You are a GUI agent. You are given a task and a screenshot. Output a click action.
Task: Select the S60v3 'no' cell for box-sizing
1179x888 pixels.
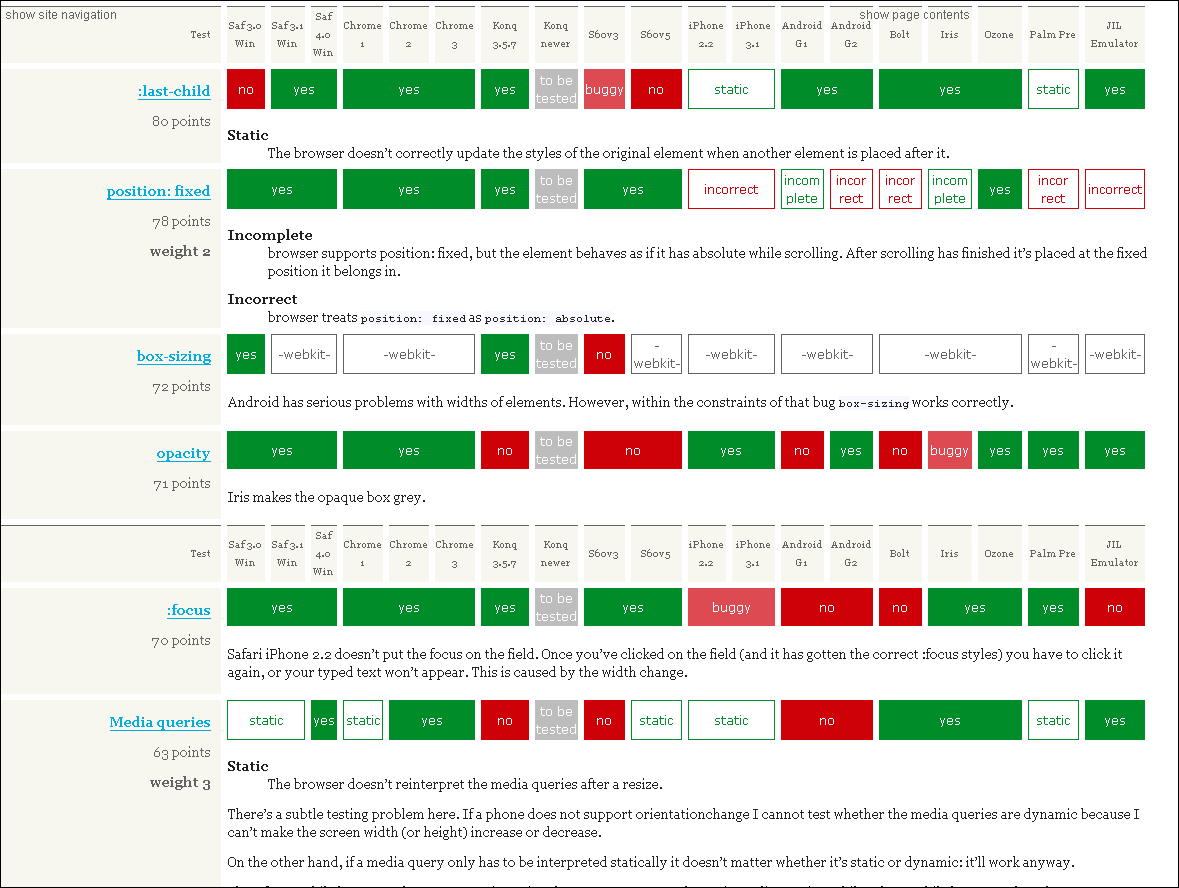[604, 354]
